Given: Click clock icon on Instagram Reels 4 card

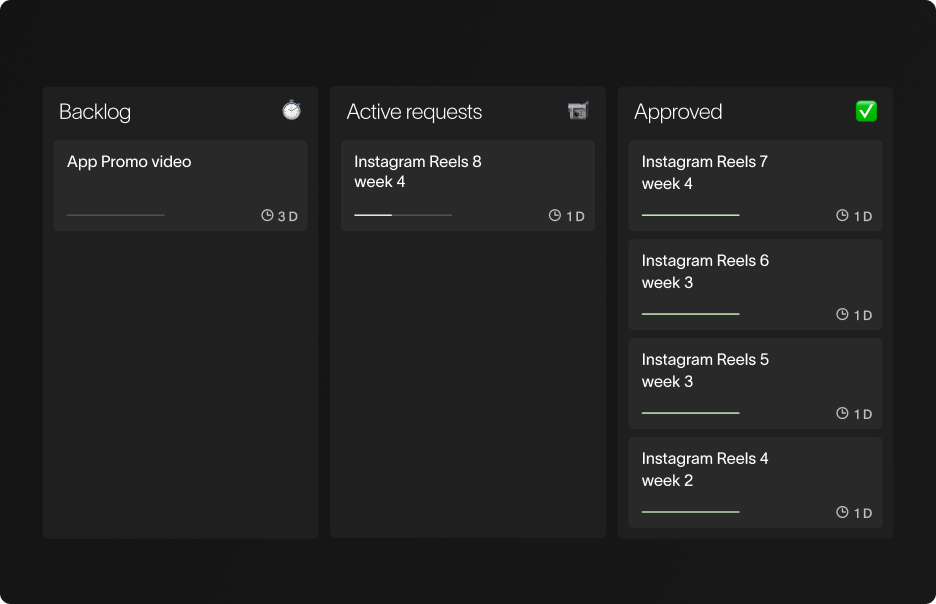Looking at the screenshot, I should pos(842,512).
